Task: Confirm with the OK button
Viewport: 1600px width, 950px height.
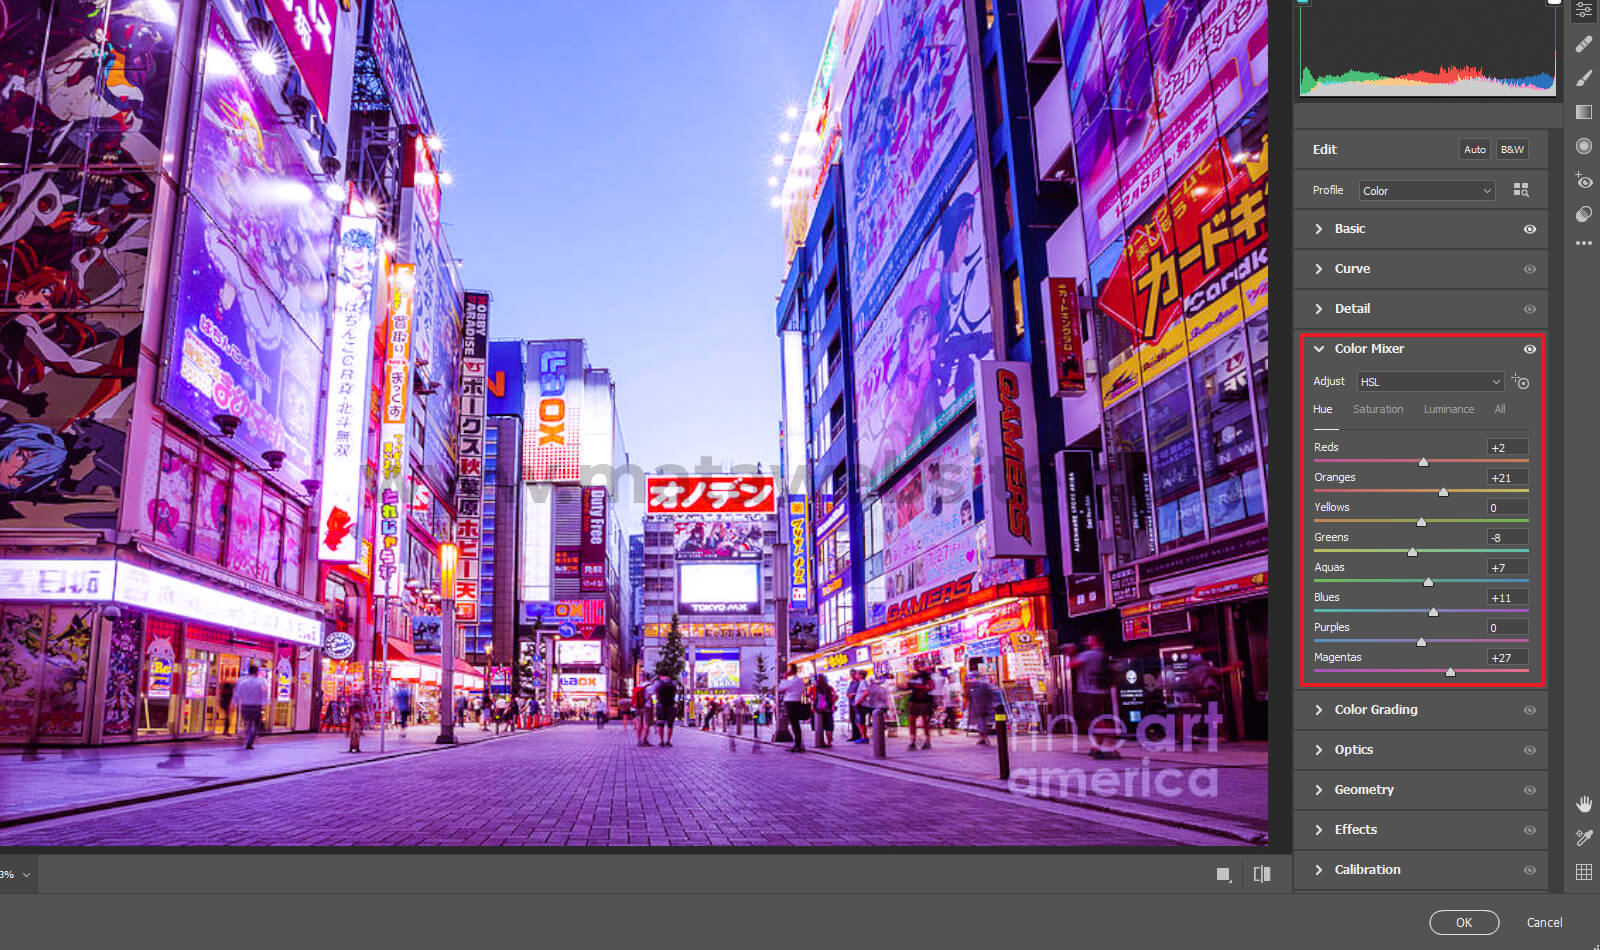Action: click(x=1464, y=923)
